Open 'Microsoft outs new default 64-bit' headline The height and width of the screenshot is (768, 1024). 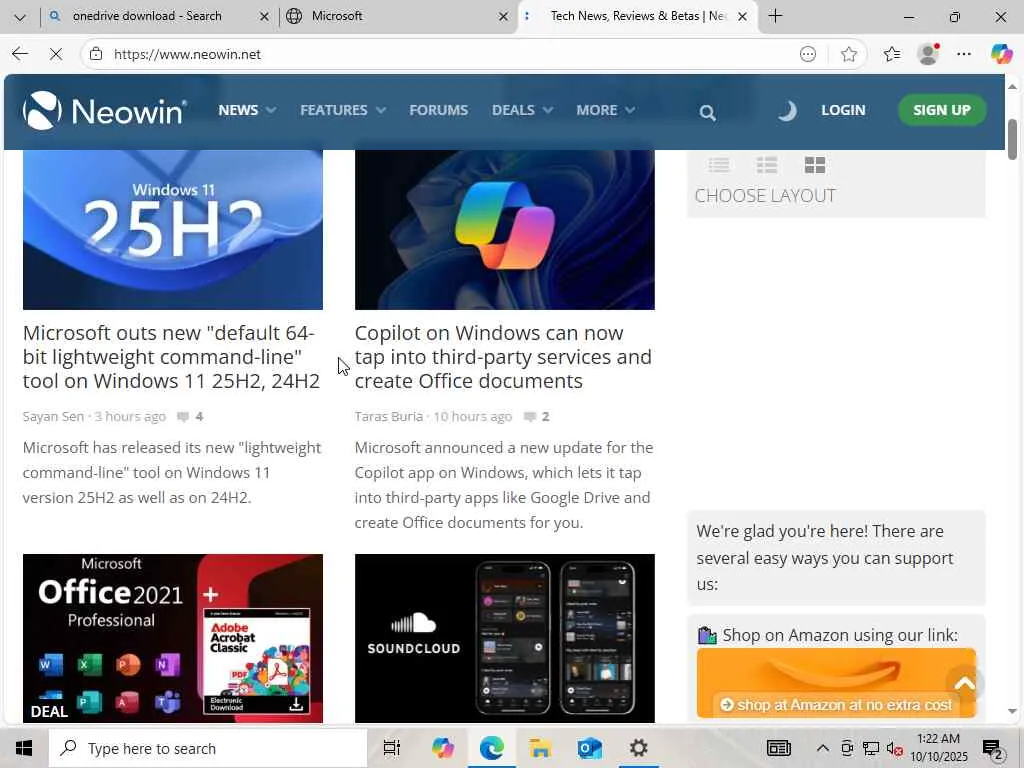coord(171,357)
